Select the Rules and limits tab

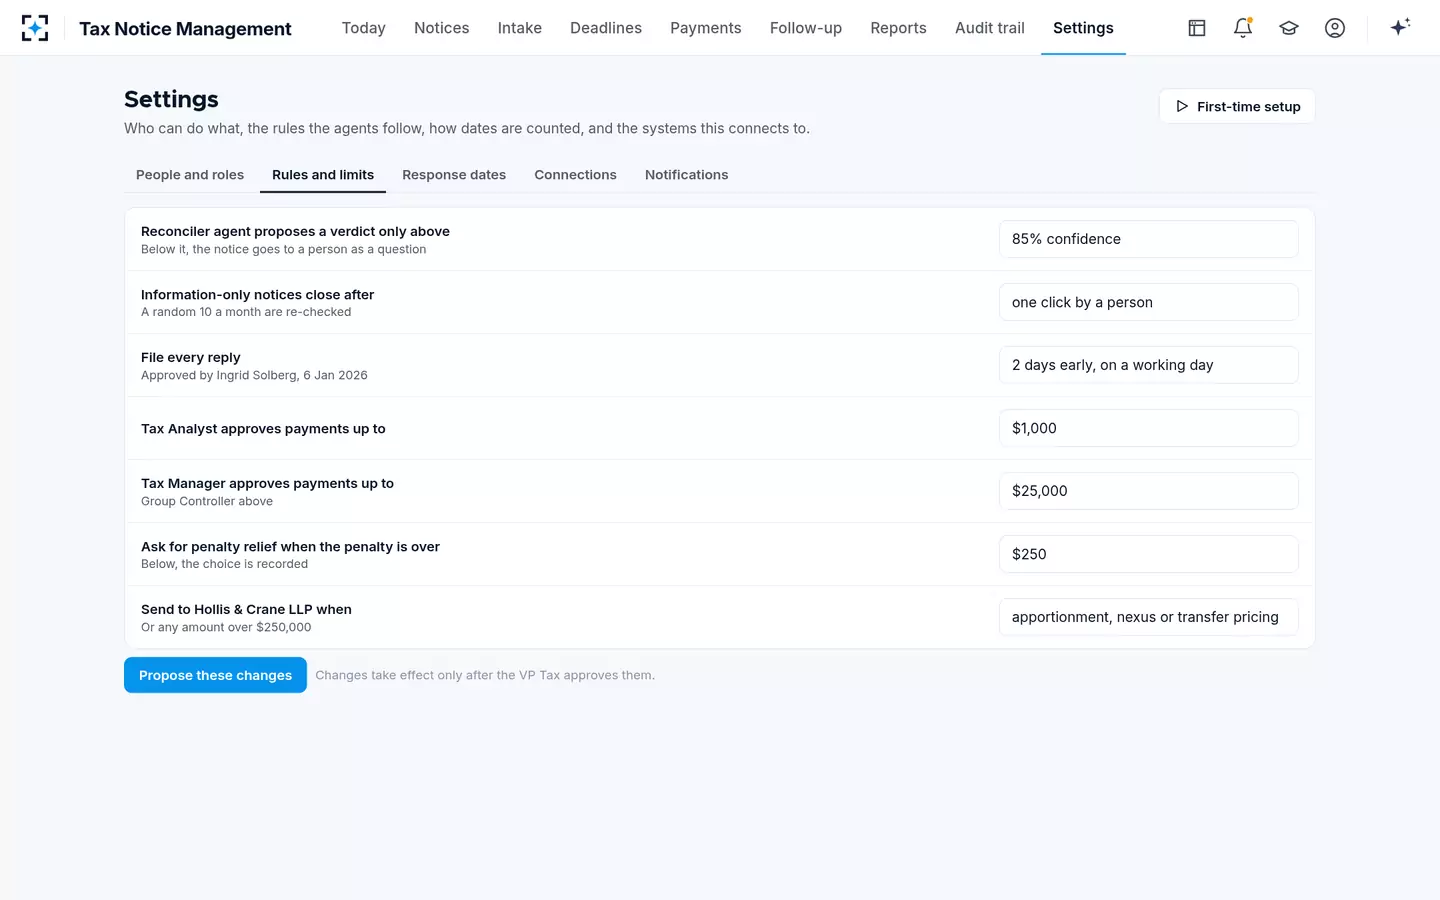[323, 175]
